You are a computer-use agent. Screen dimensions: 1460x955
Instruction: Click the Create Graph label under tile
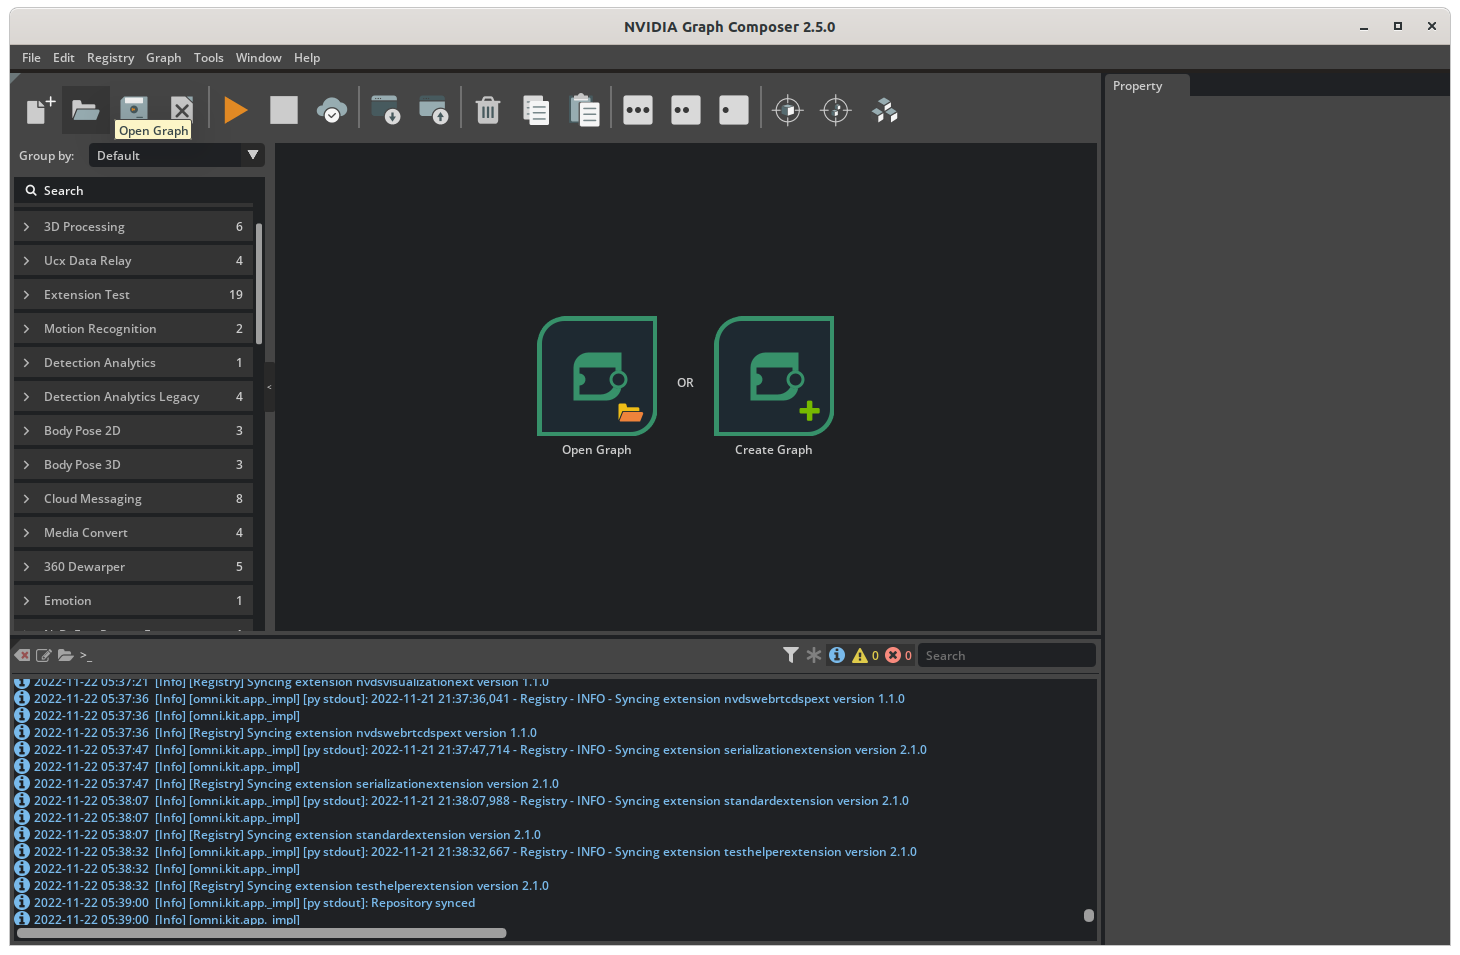point(774,450)
